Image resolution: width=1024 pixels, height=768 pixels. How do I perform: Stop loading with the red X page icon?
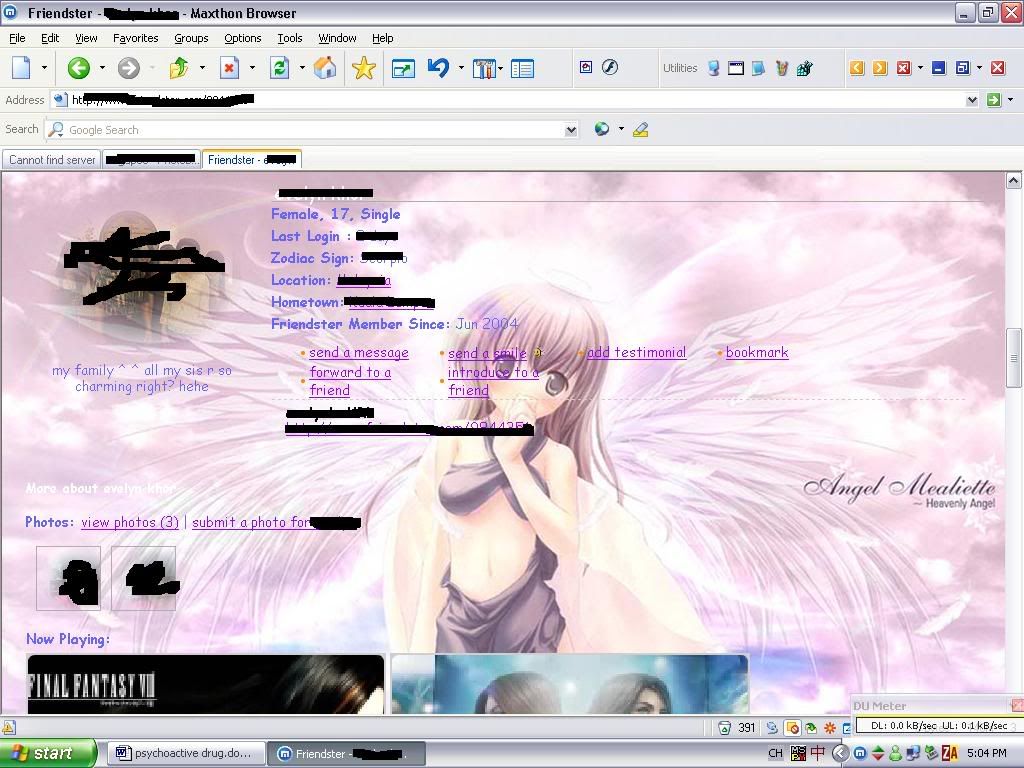(229, 67)
